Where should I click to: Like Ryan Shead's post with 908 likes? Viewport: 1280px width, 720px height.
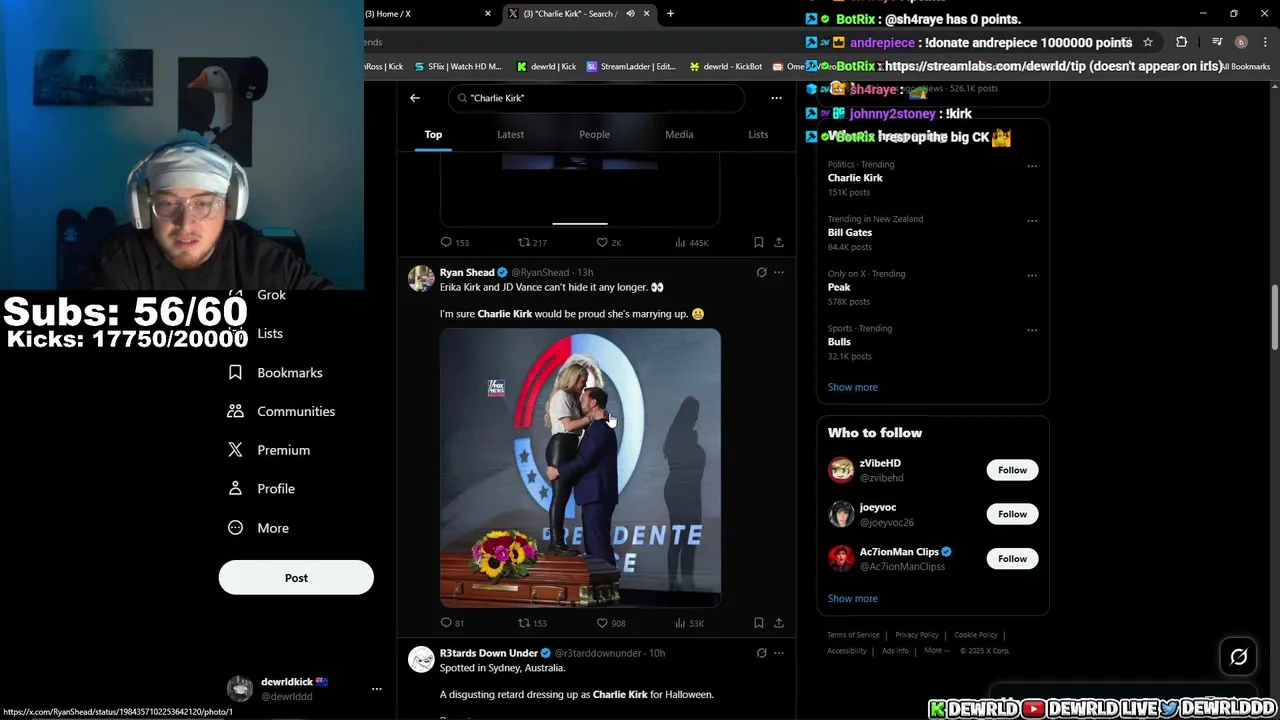pos(602,623)
